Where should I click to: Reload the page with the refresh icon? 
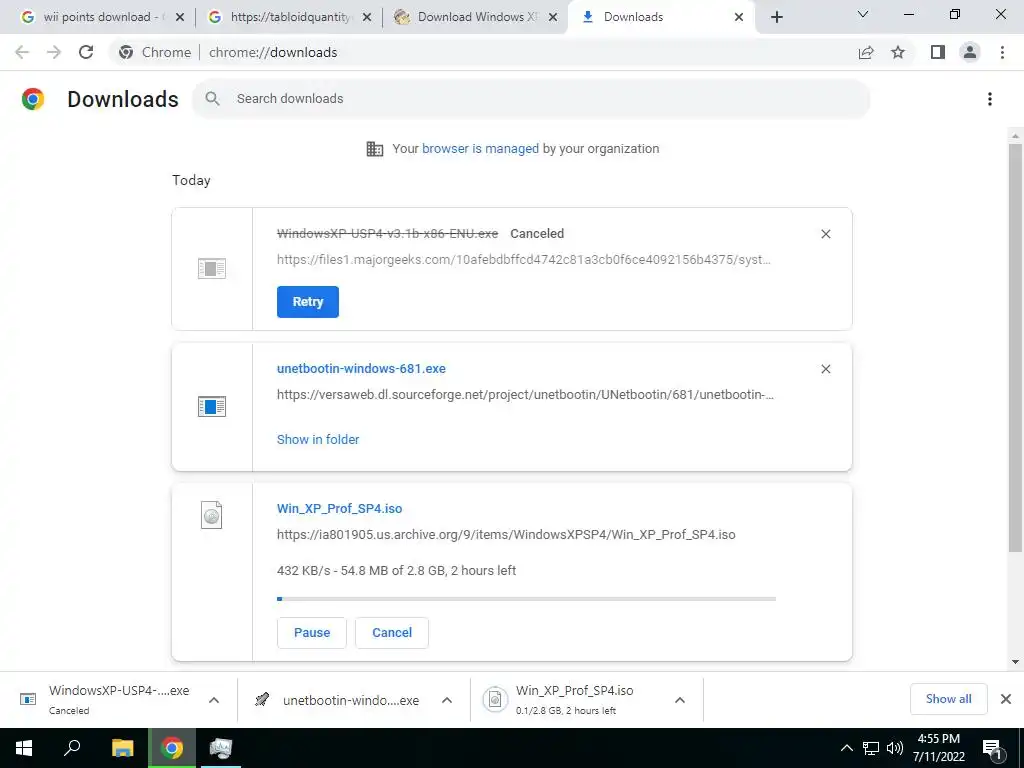(86, 52)
